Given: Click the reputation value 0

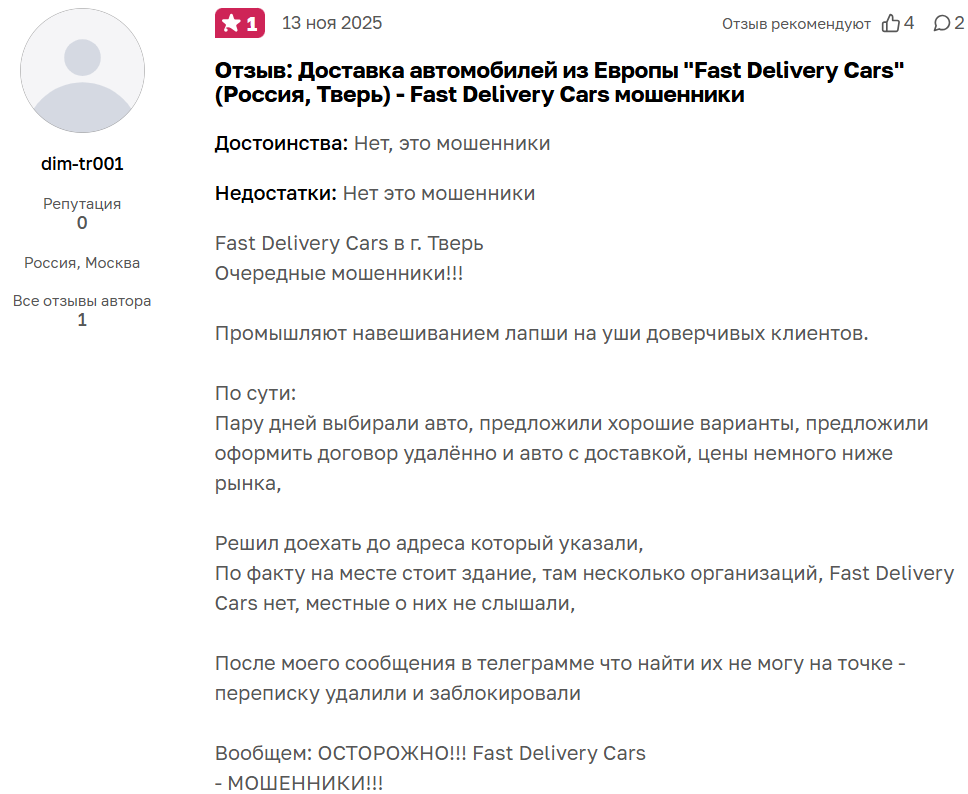Looking at the screenshot, I should 81,223.
